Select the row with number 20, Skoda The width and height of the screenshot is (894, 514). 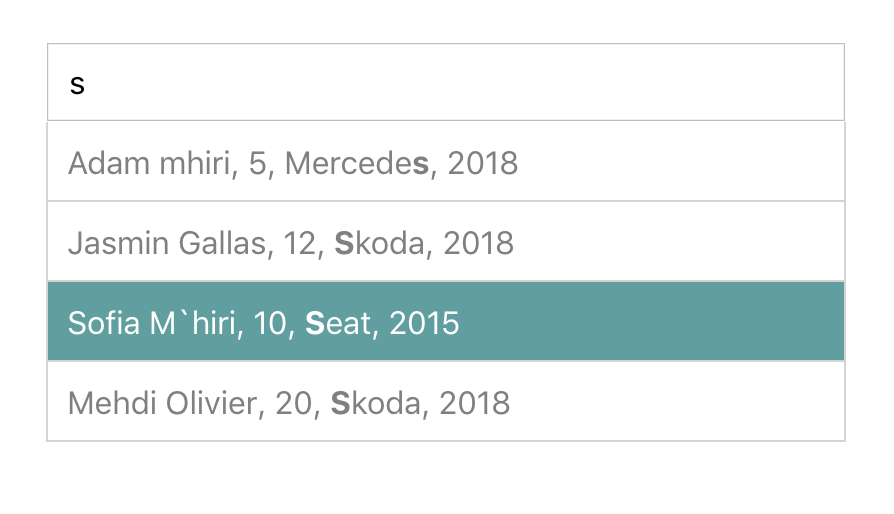coord(446,402)
